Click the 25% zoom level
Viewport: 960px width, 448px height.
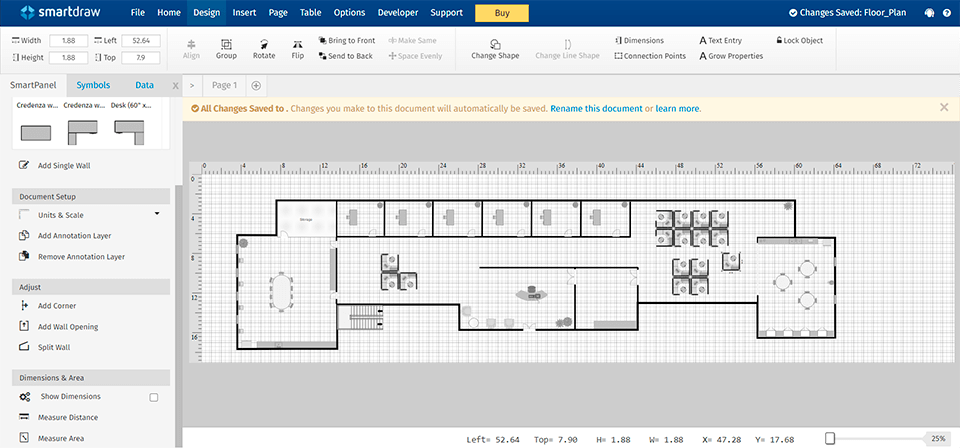pyautogui.click(x=939, y=439)
